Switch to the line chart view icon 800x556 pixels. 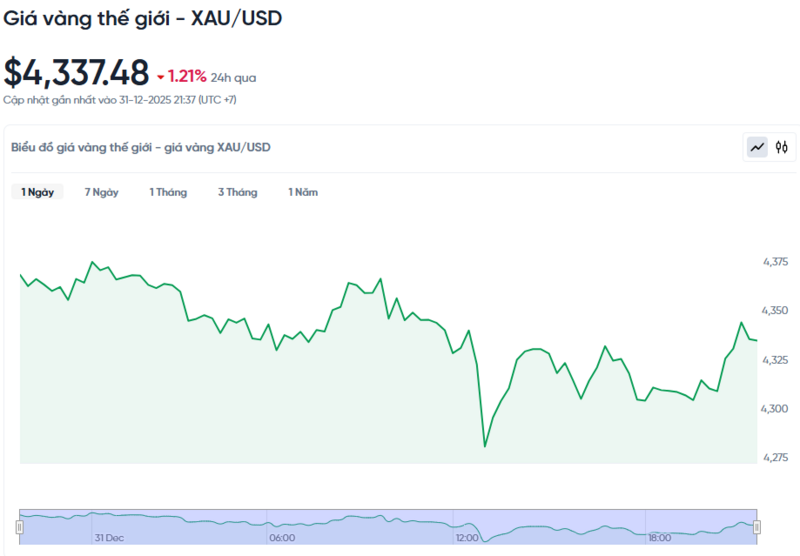tap(758, 148)
